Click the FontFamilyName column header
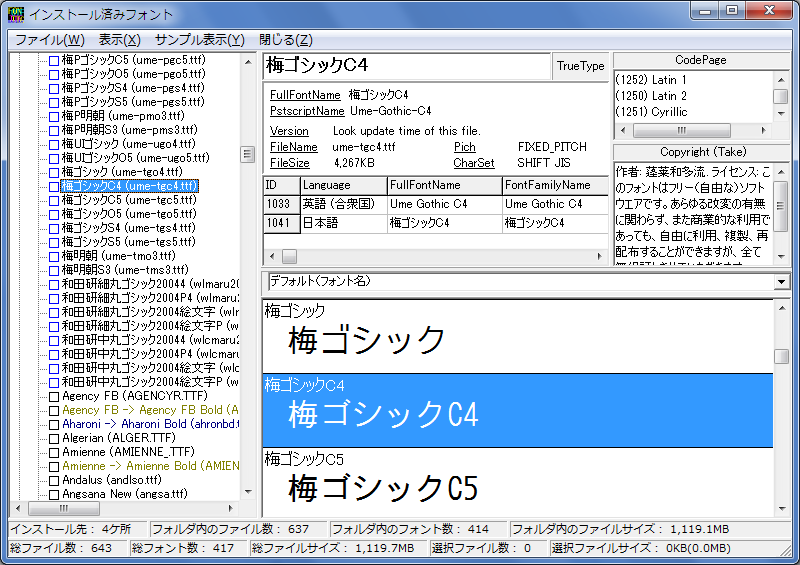Image resolution: width=800 pixels, height=565 pixels. (555, 185)
